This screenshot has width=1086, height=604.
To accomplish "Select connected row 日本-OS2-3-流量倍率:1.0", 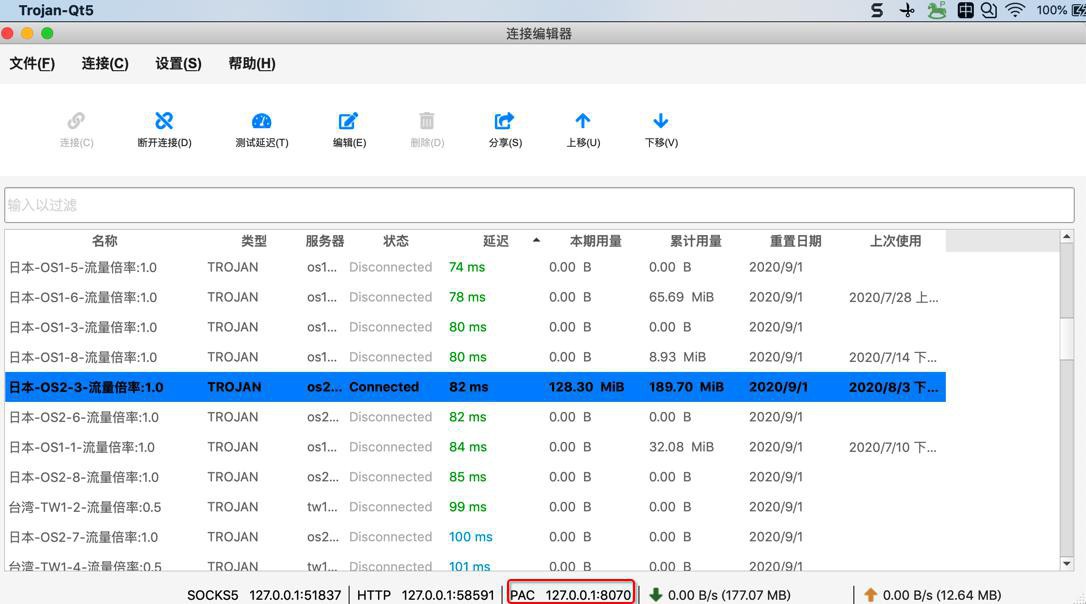I will tap(475, 387).
